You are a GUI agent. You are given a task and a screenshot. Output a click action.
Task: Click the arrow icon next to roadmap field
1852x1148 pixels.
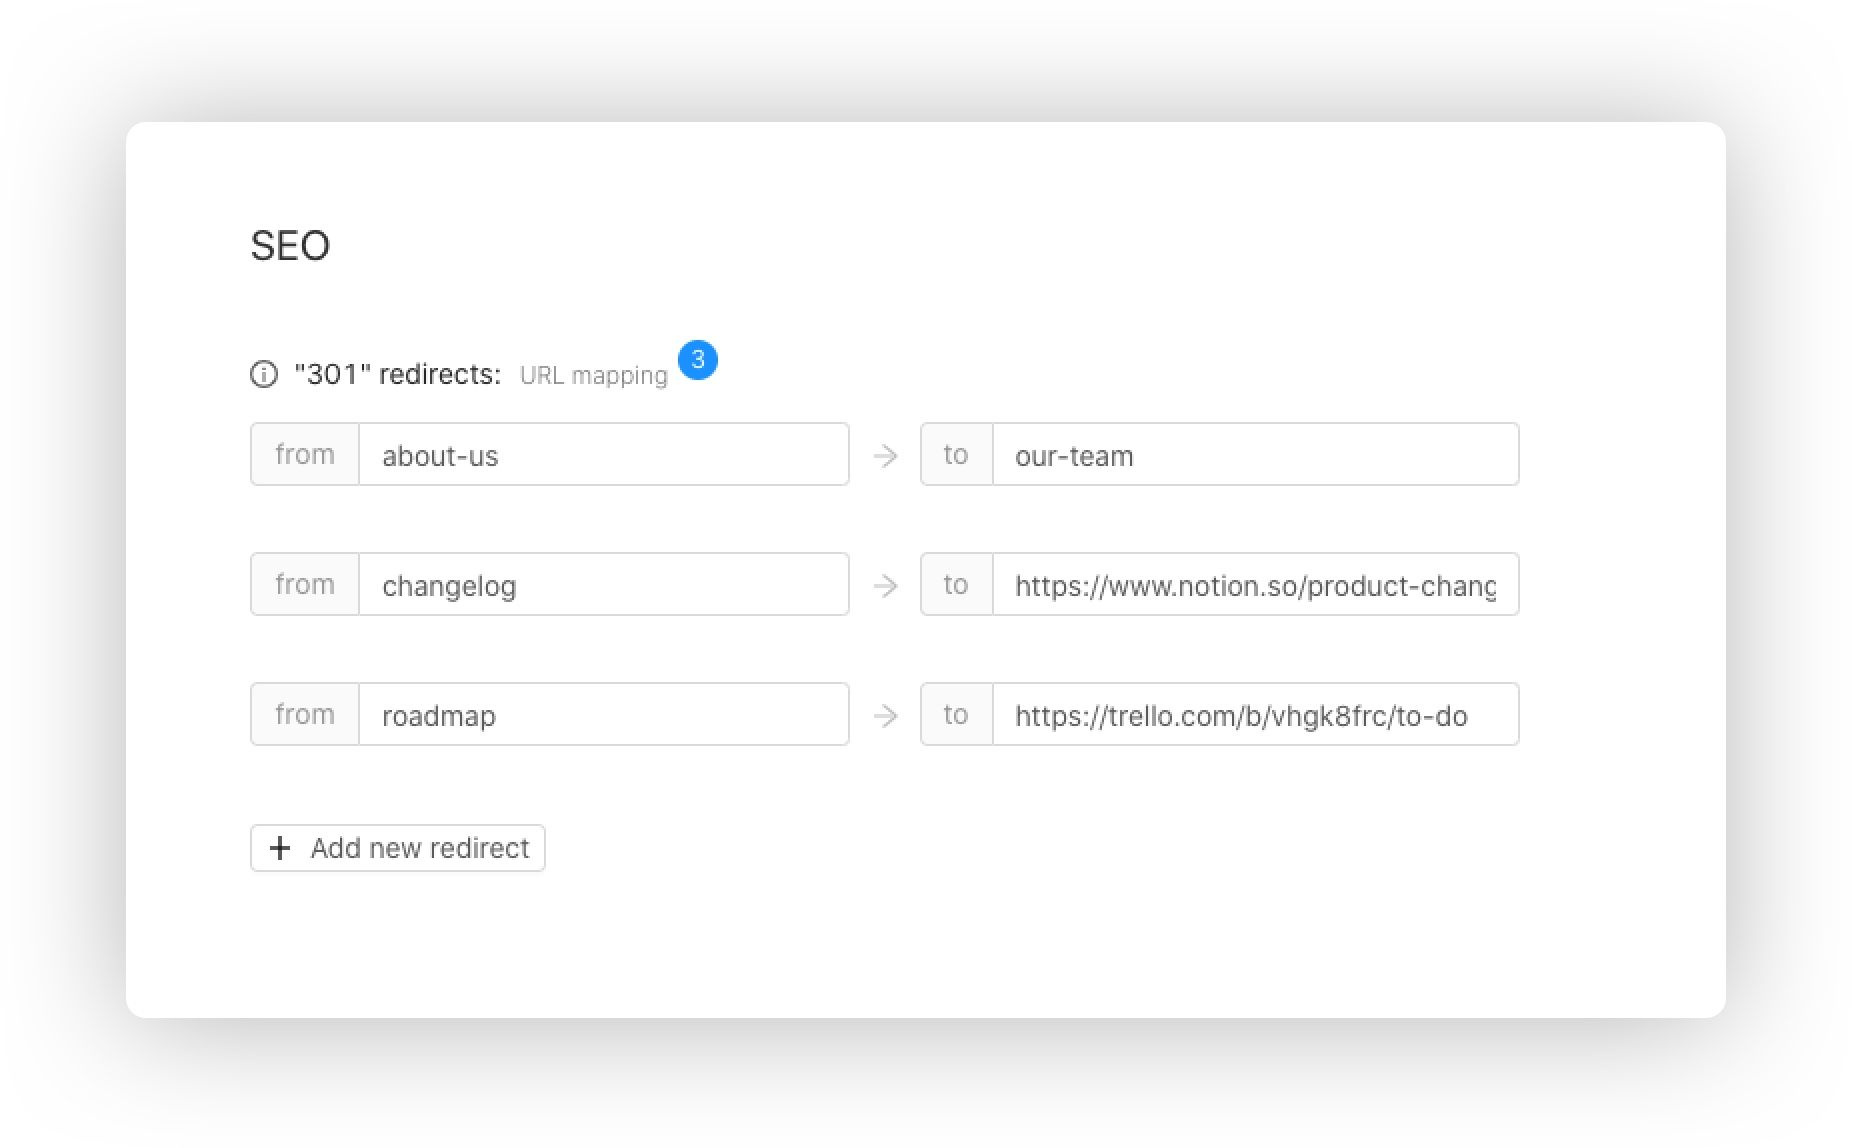[x=885, y=716]
